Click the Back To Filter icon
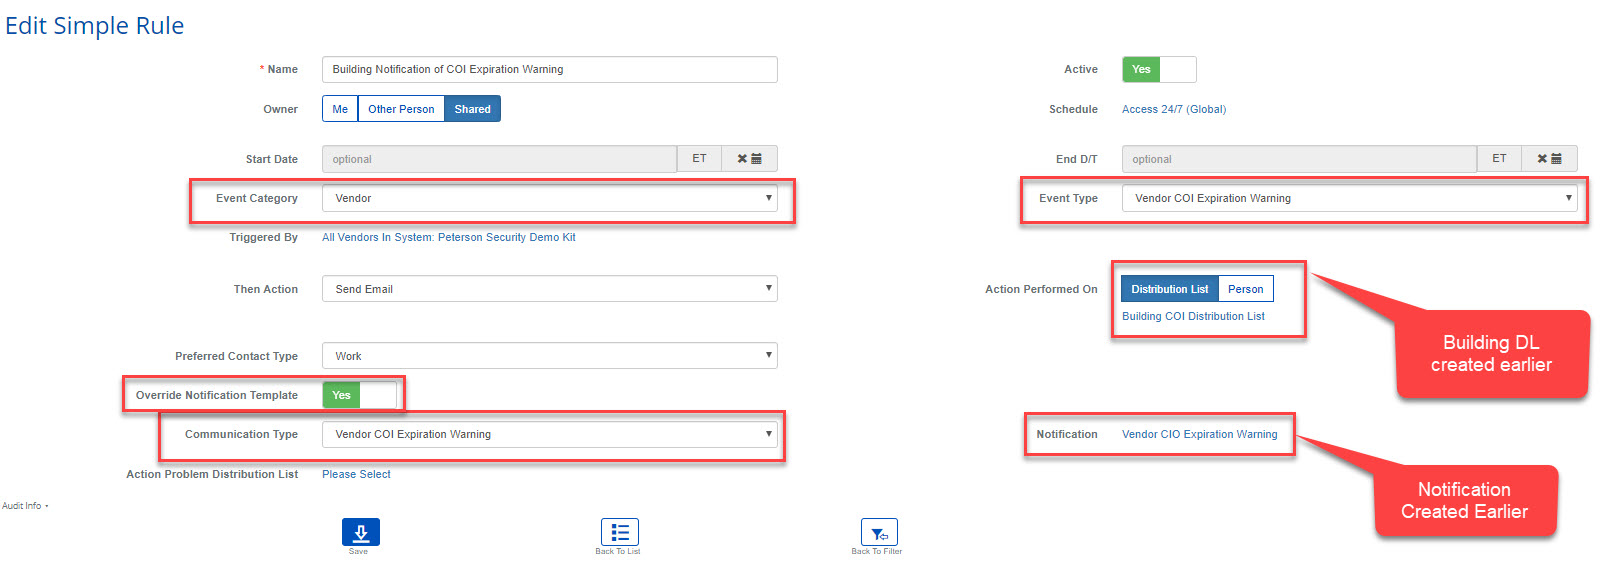Image resolution: width=1619 pixels, height=588 pixels. pos(878,532)
